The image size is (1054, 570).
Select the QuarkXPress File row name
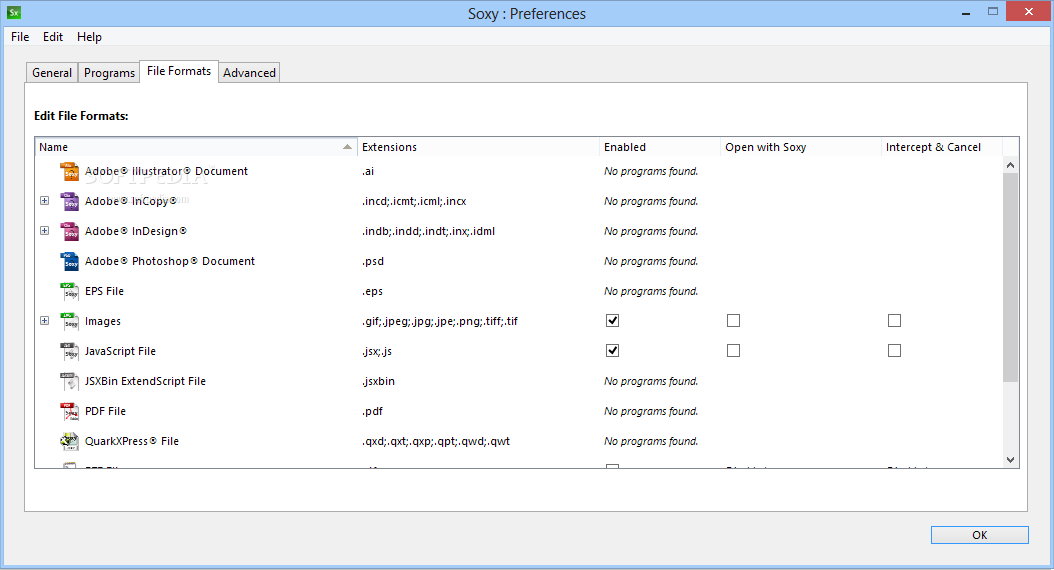pos(132,441)
